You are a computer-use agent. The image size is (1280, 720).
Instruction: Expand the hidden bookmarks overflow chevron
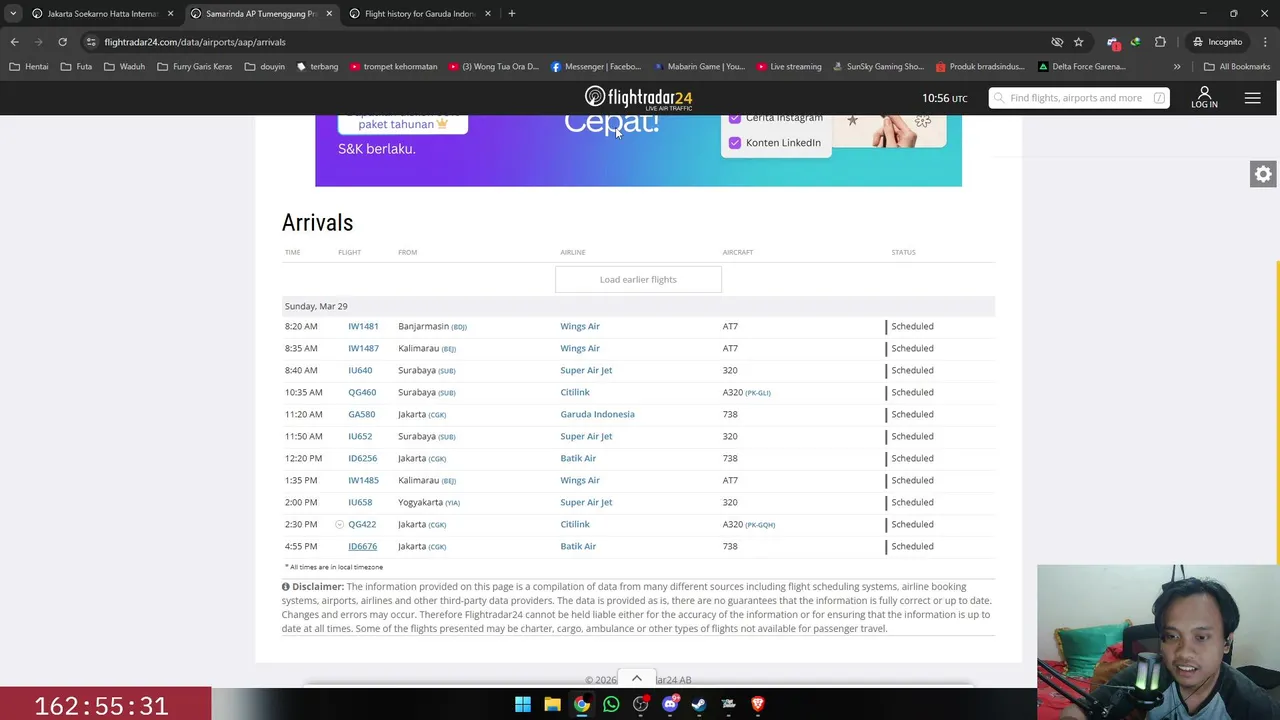(x=1177, y=67)
